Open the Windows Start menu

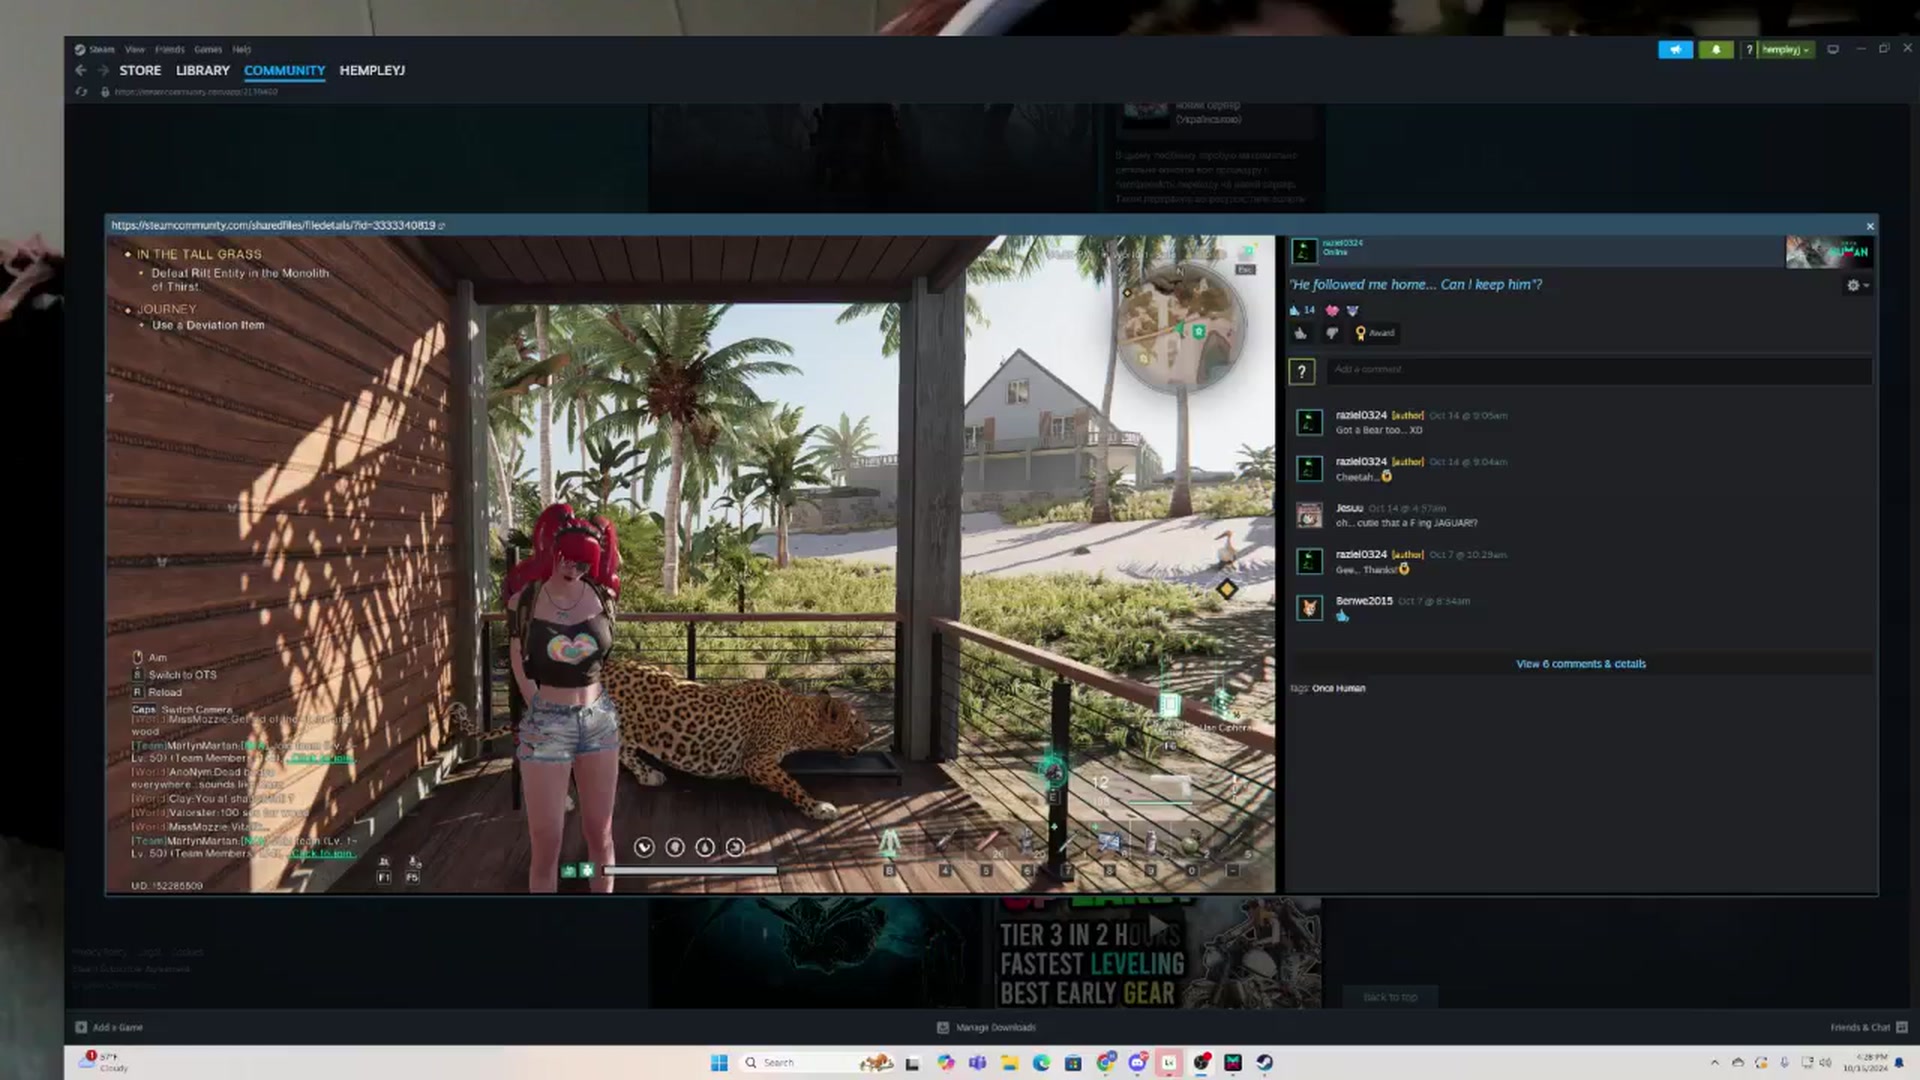719,1062
